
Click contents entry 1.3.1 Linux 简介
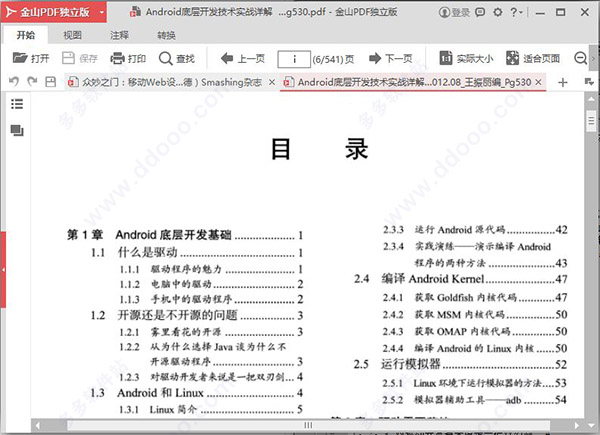(x=211, y=409)
